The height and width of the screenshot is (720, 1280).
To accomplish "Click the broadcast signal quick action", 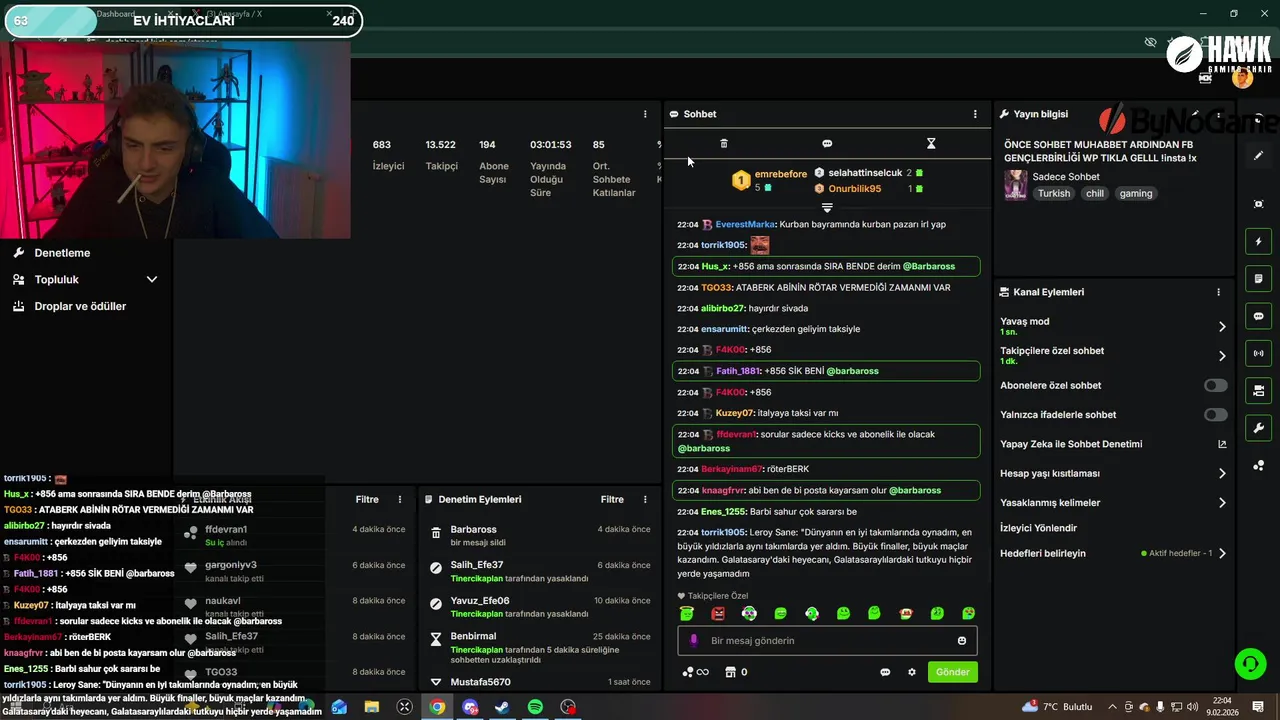I will (1259, 353).
